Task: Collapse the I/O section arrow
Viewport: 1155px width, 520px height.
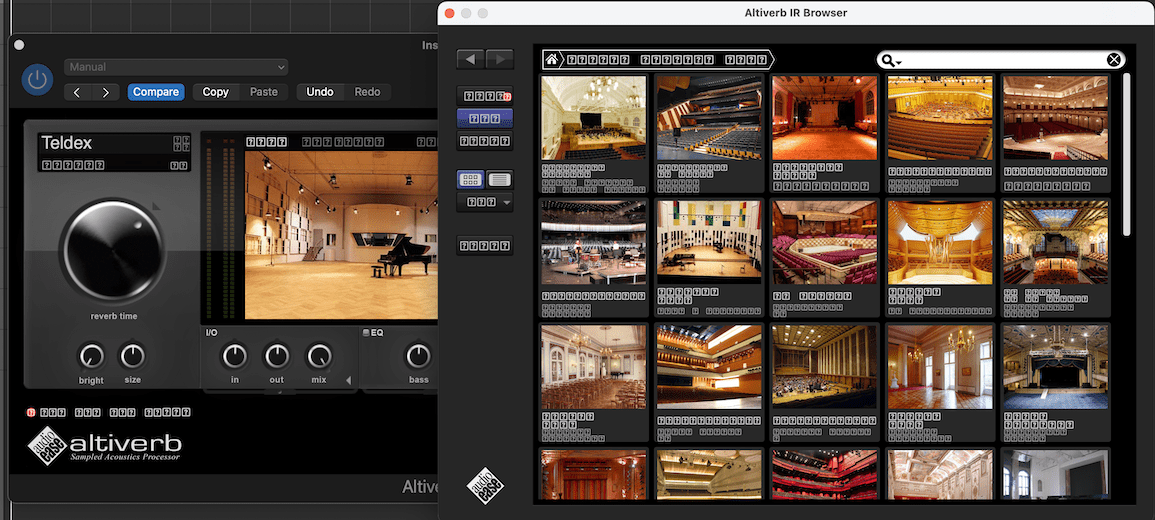Action: (x=348, y=380)
